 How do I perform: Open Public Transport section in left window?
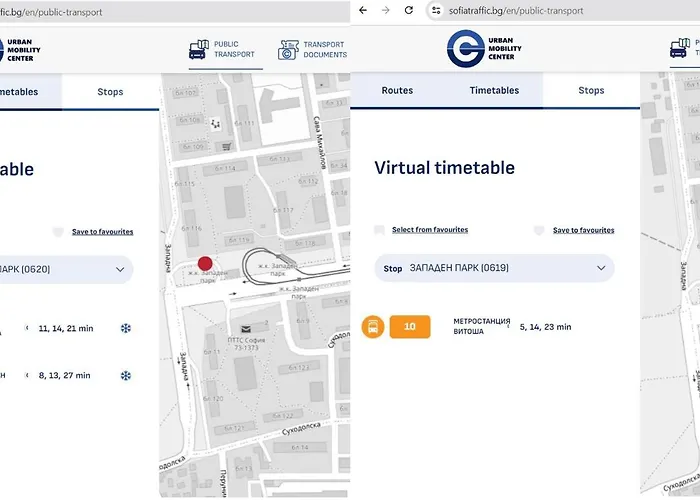[223, 49]
